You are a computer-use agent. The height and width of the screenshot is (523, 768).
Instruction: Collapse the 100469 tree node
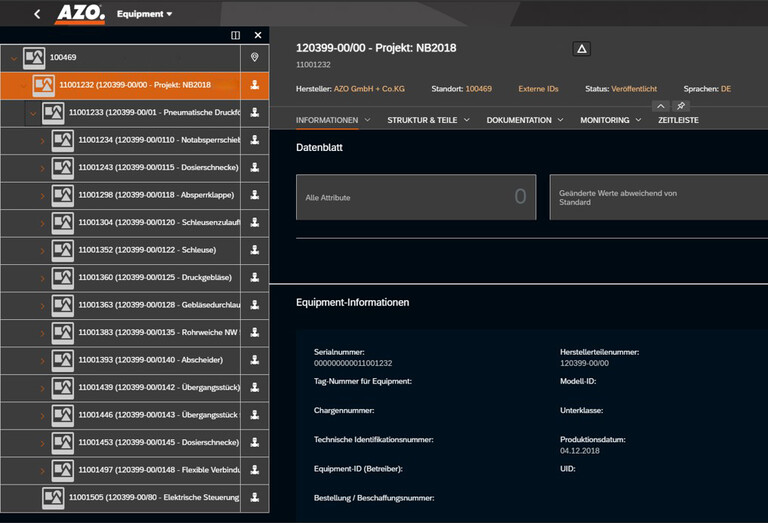(x=14, y=58)
